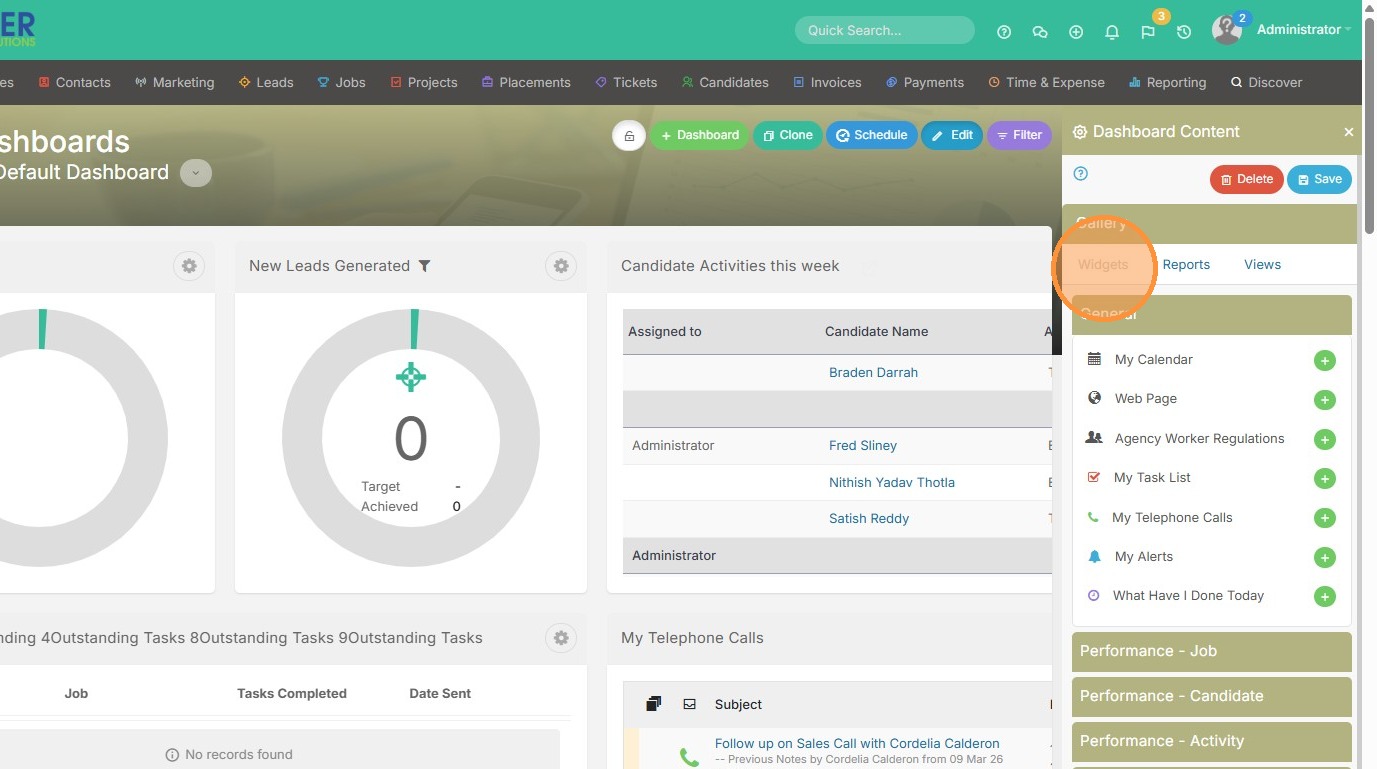Switch to the Reports tab in Gallery
Image resolution: width=1377 pixels, height=769 pixels.
pos(1186,265)
